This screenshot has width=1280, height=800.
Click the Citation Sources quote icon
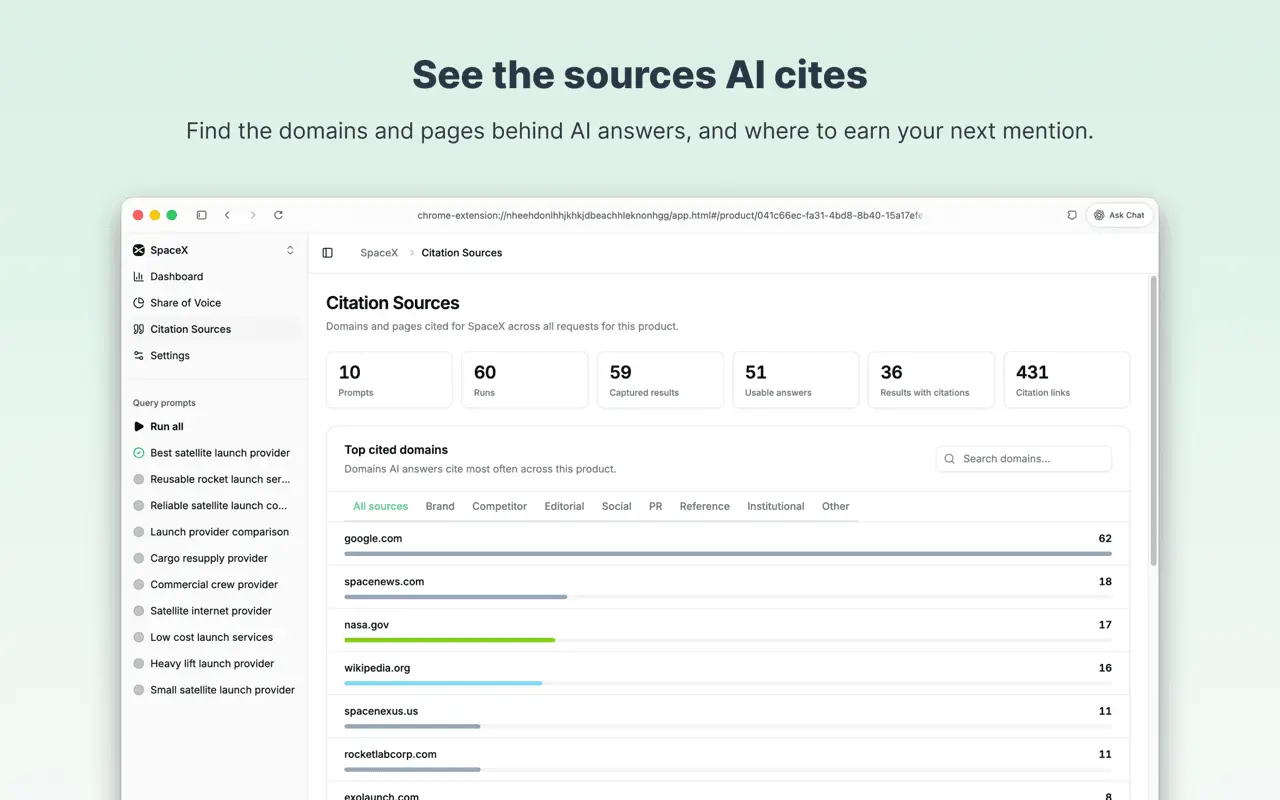(139, 329)
